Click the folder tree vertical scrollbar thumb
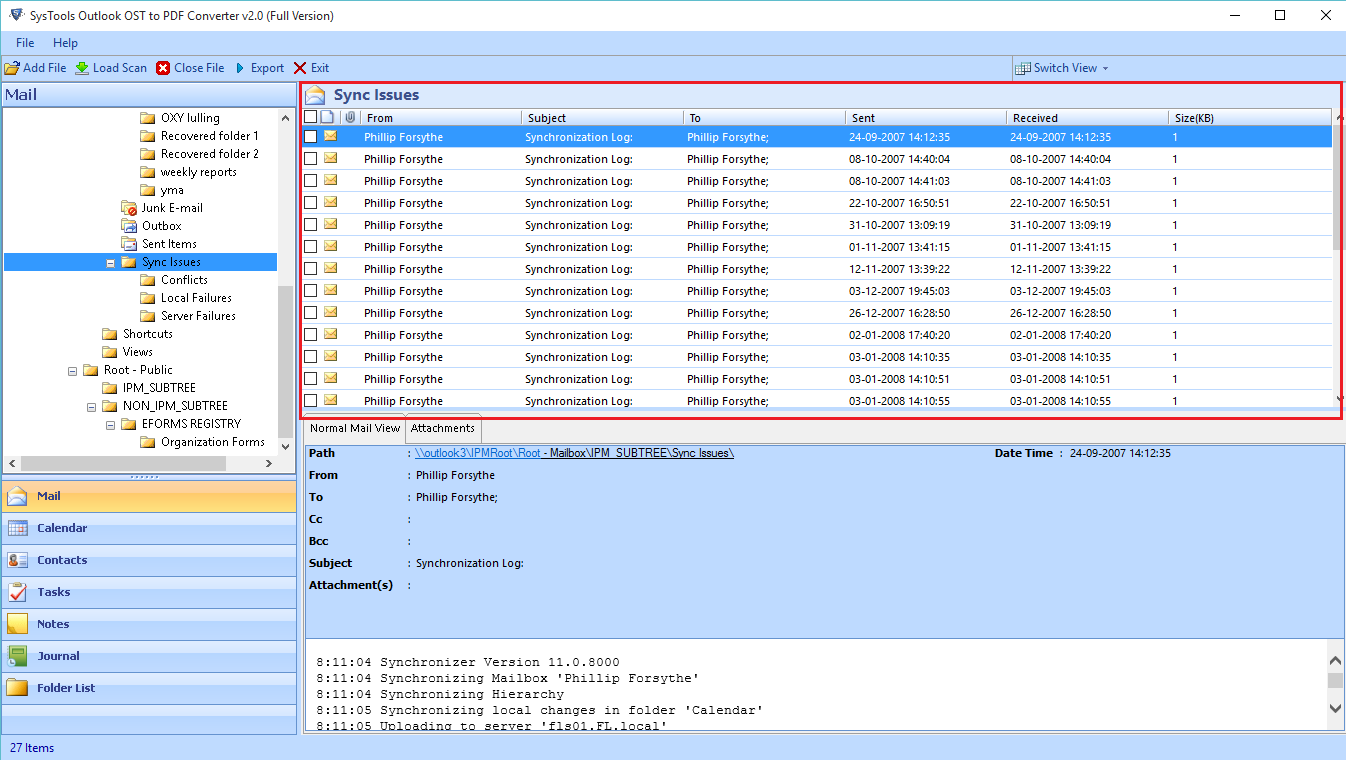The height and width of the screenshot is (760, 1346). pos(286,360)
